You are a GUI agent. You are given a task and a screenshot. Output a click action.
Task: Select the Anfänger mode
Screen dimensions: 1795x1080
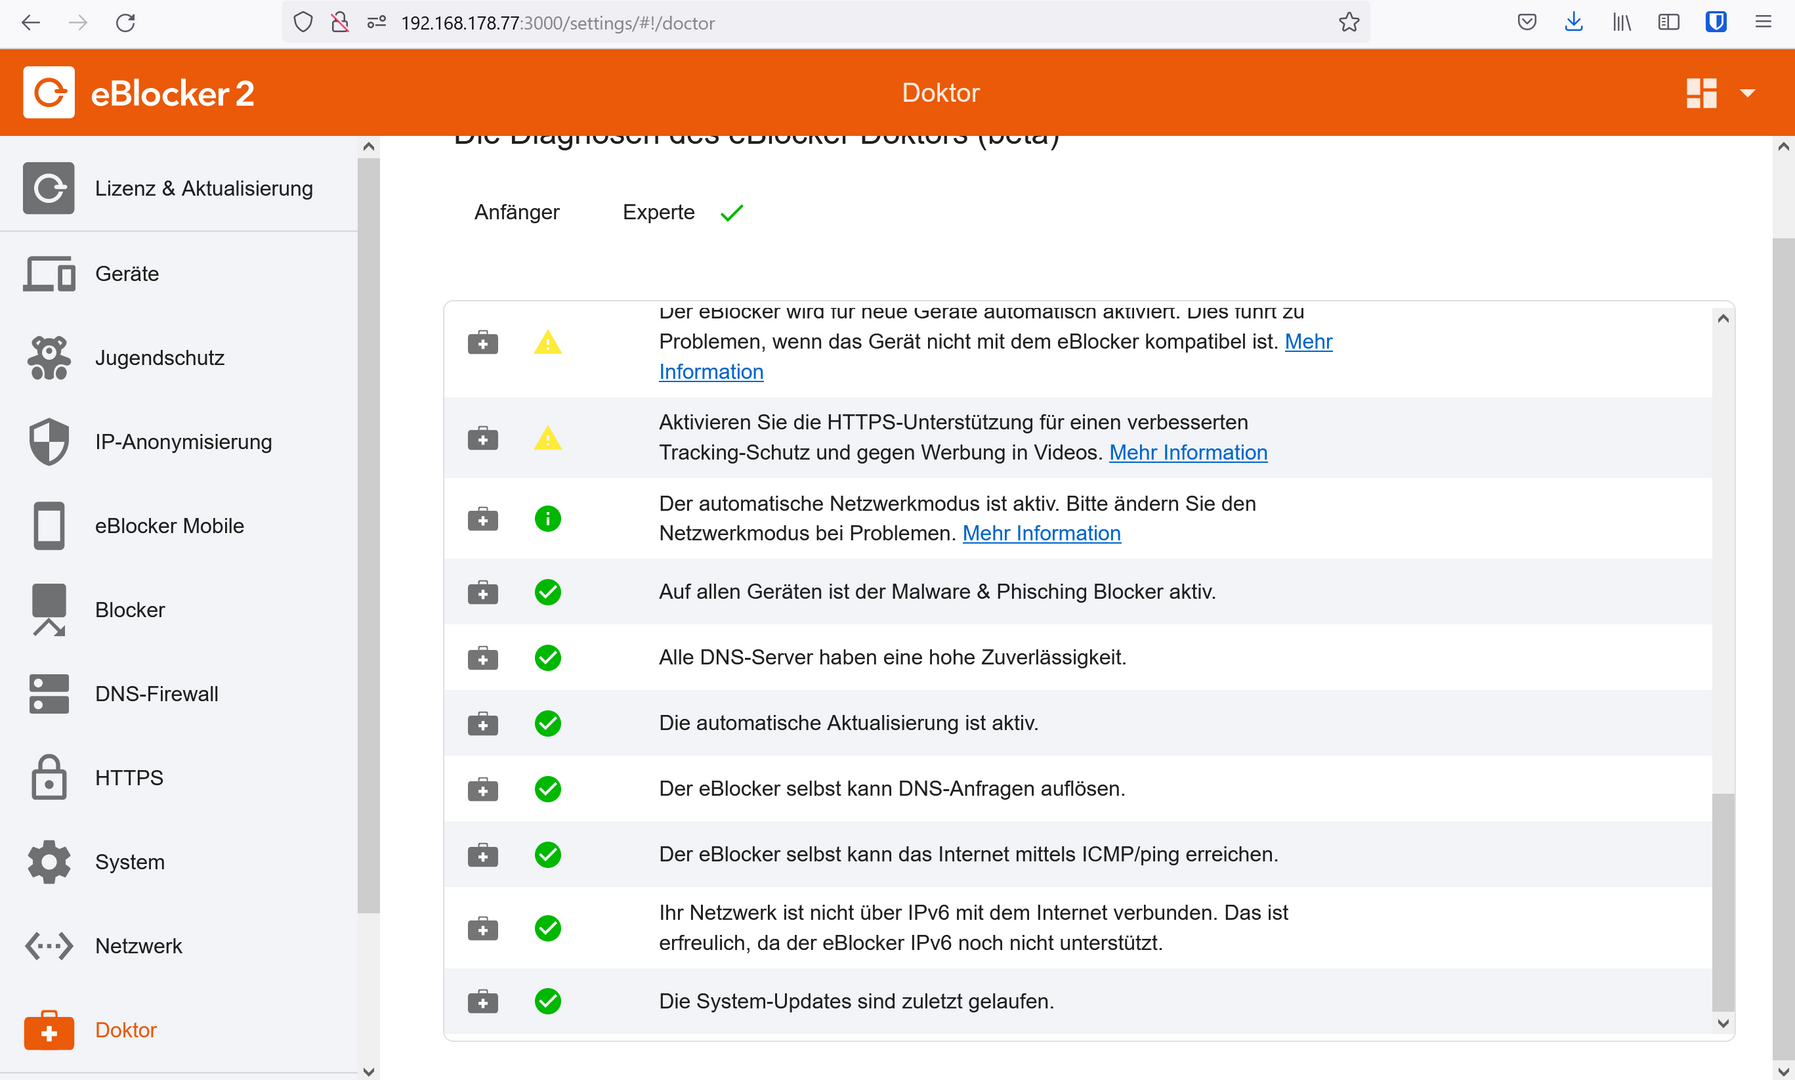pyautogui.click(x=517, y=212)
